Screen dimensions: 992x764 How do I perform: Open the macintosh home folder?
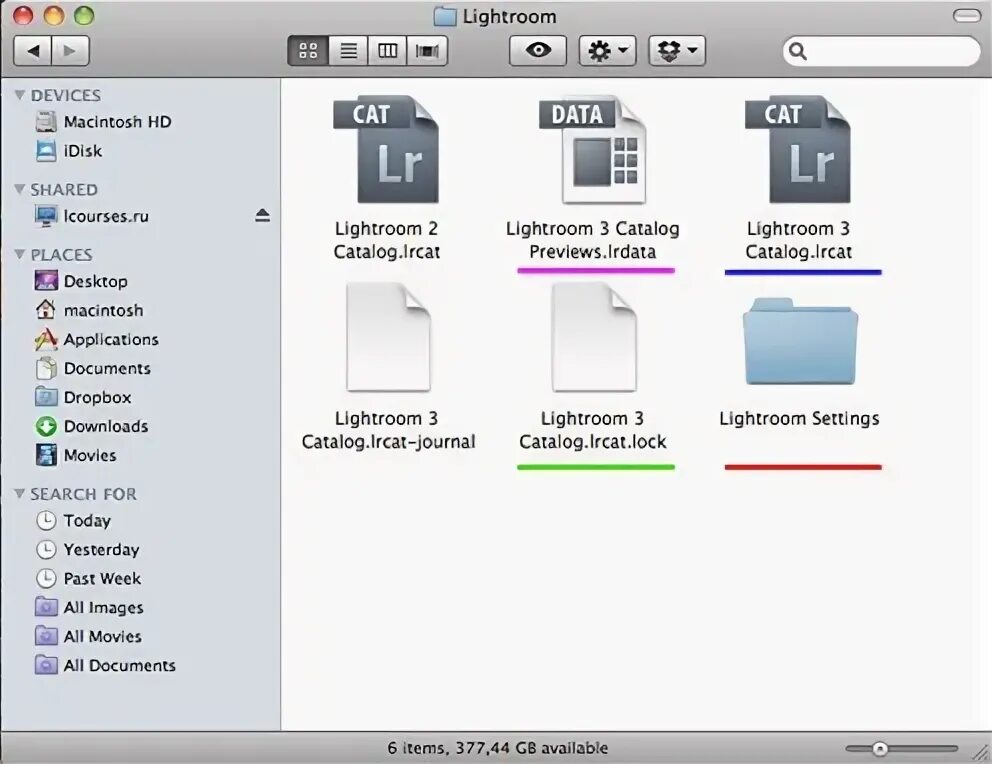tap(89, 310)
